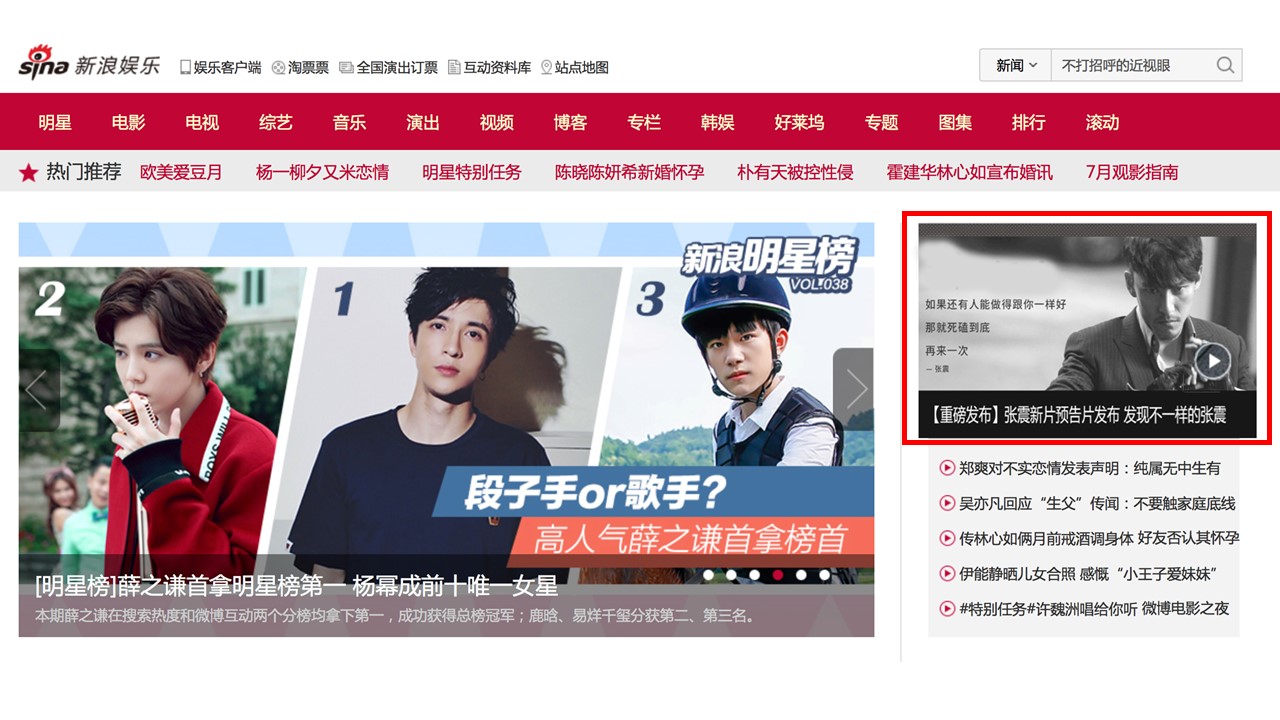This screenshot has width=1280, height=720.
Task: Go to the 电影 navigation tab
Action: tap(128, 122)
